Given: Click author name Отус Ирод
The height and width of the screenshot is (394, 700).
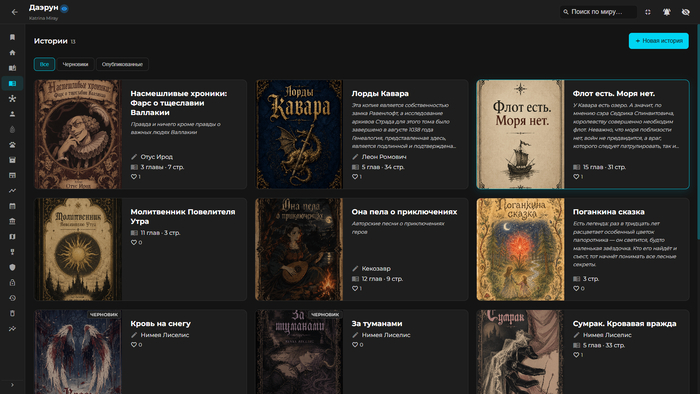Looking at the screenshot, I should (x=157, y=157).
